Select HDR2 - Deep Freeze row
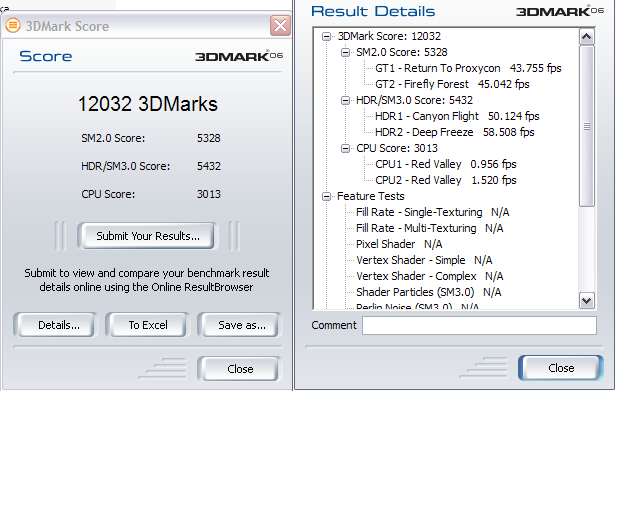Screen dimensions: 640x512 [x=455, y=132]
